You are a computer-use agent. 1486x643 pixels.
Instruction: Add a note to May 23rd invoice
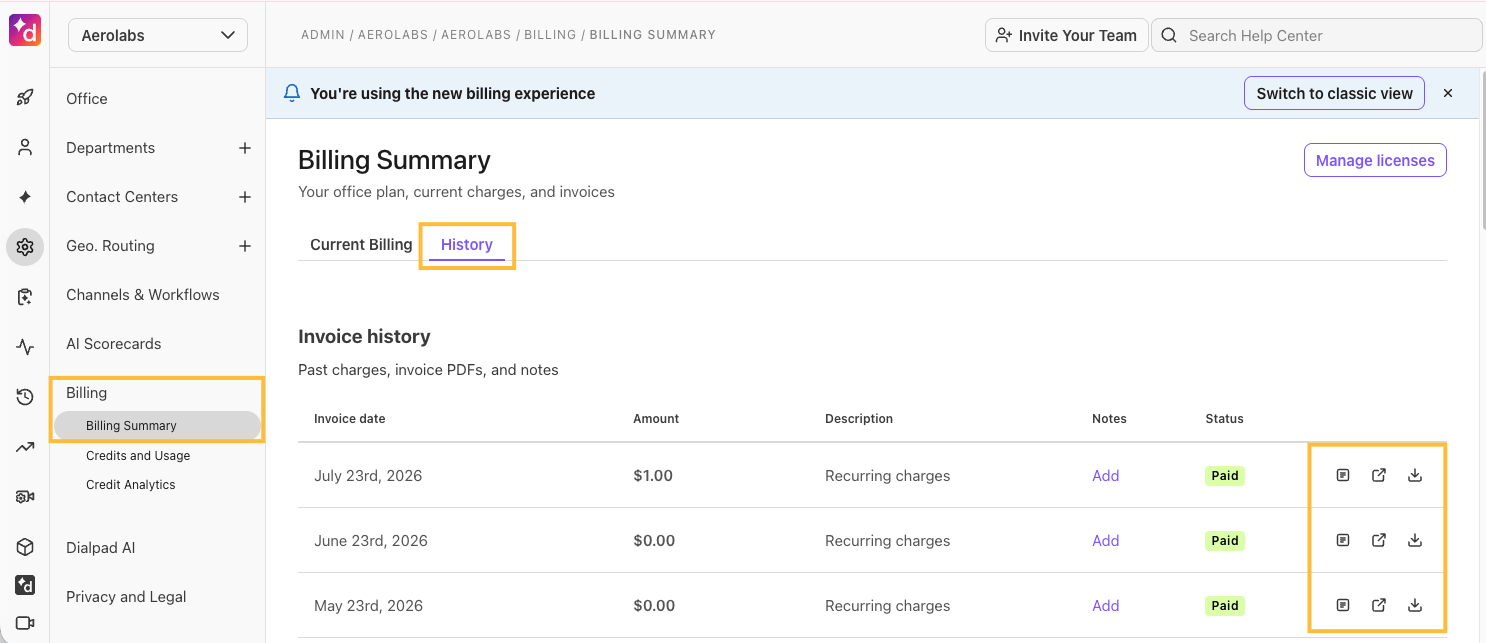tap(1105, 605)
